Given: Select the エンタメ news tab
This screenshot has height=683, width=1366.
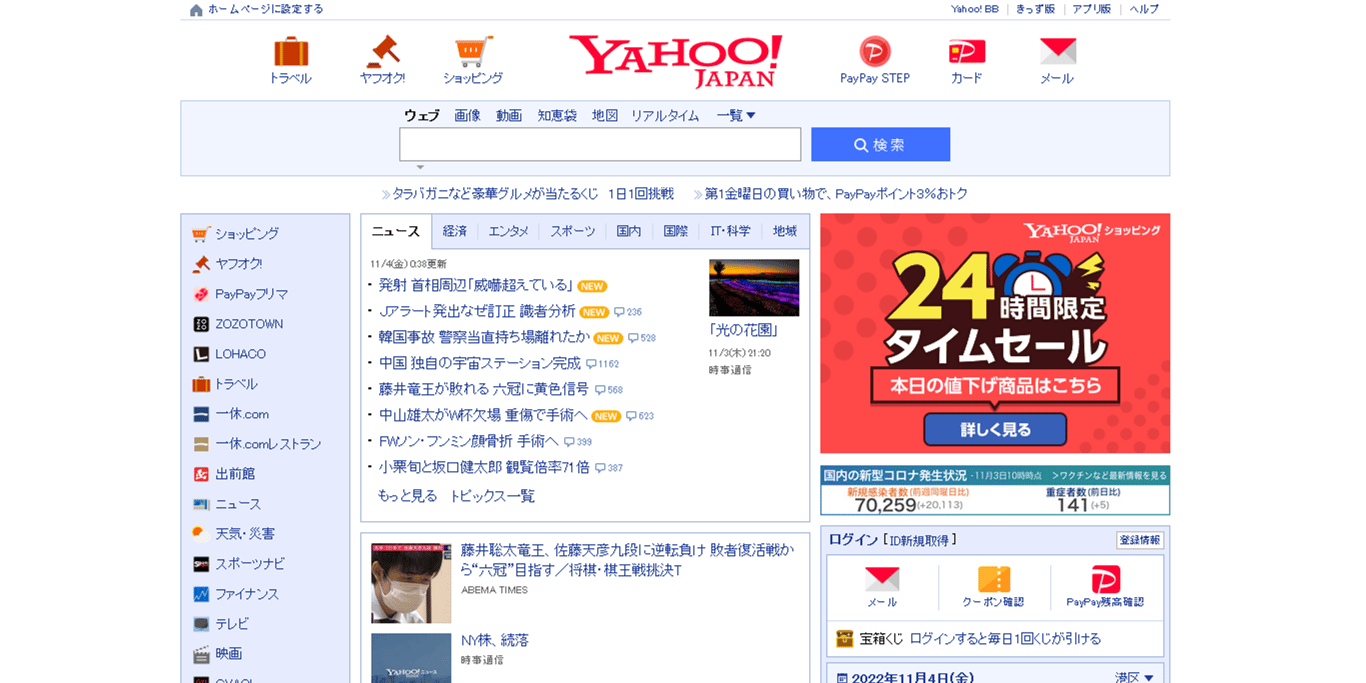Looking at the screenshot, I should point(509,231).
